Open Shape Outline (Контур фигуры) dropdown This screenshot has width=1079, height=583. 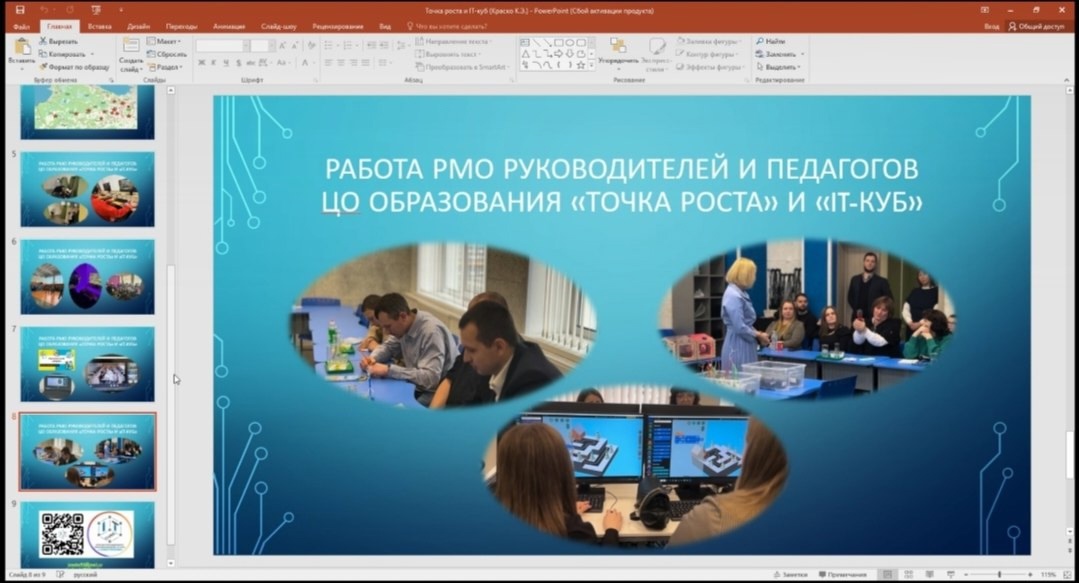point(707,54)
